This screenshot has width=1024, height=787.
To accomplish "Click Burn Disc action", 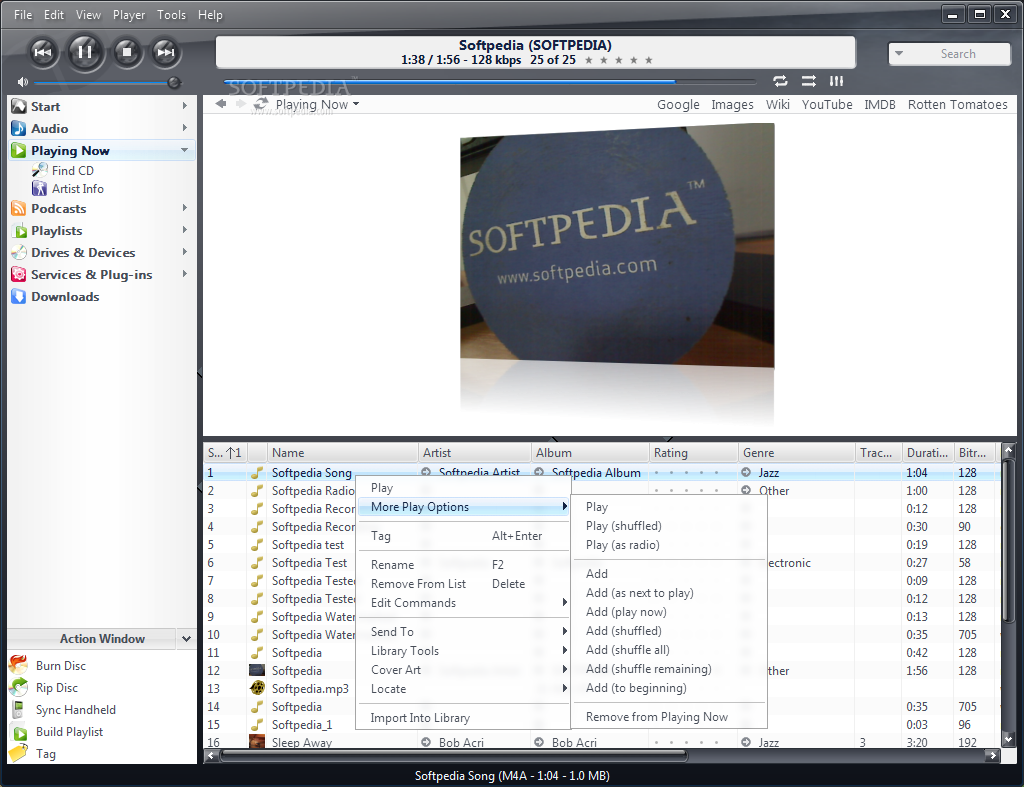I will [61, 666].
